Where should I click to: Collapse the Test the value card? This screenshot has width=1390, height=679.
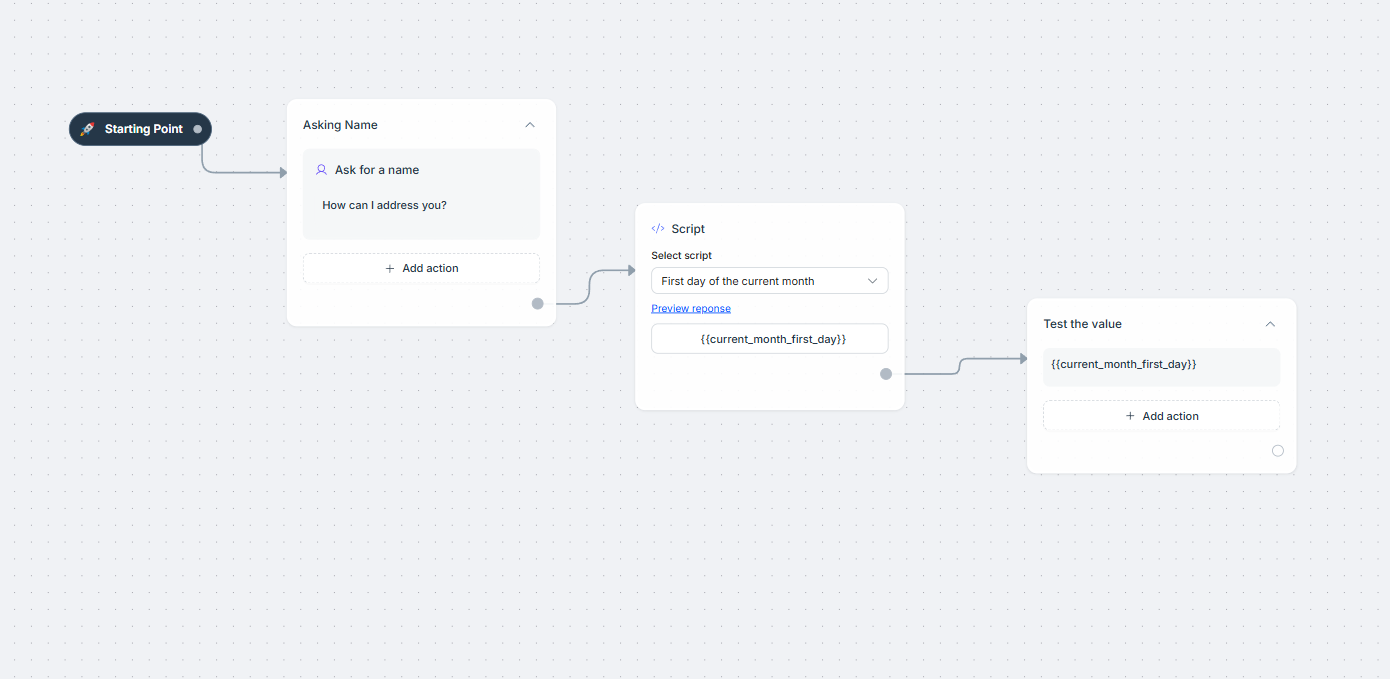click(x=1270, y=324)
